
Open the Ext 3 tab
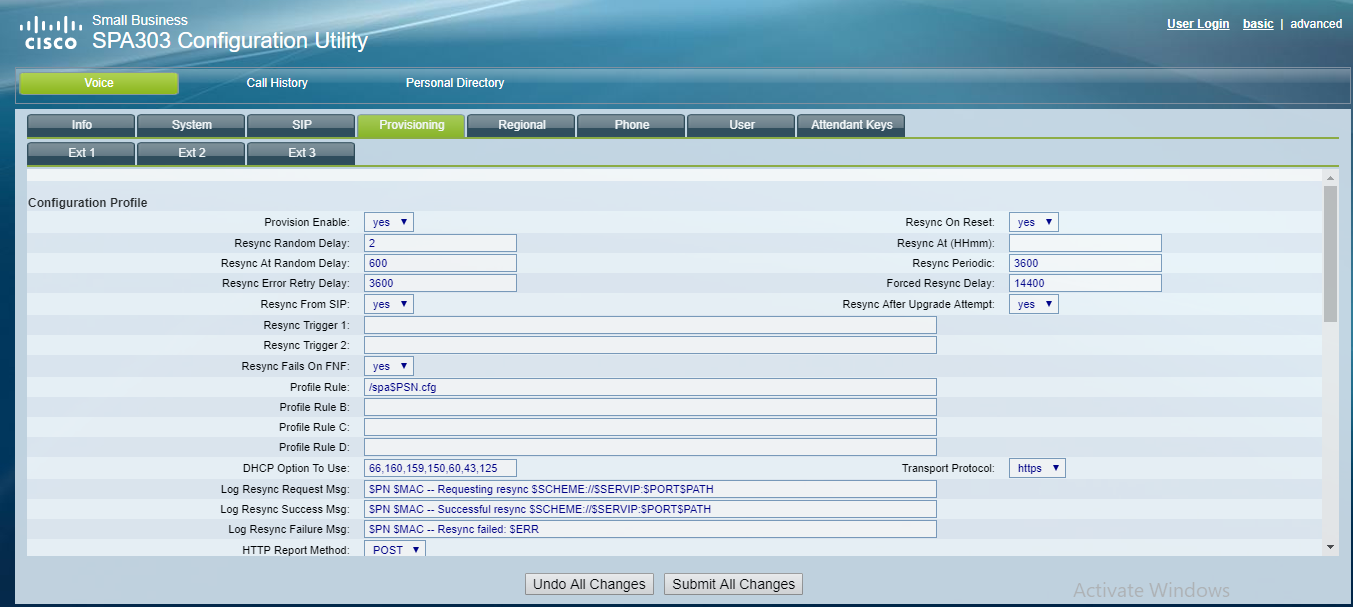tap(301, 153)
